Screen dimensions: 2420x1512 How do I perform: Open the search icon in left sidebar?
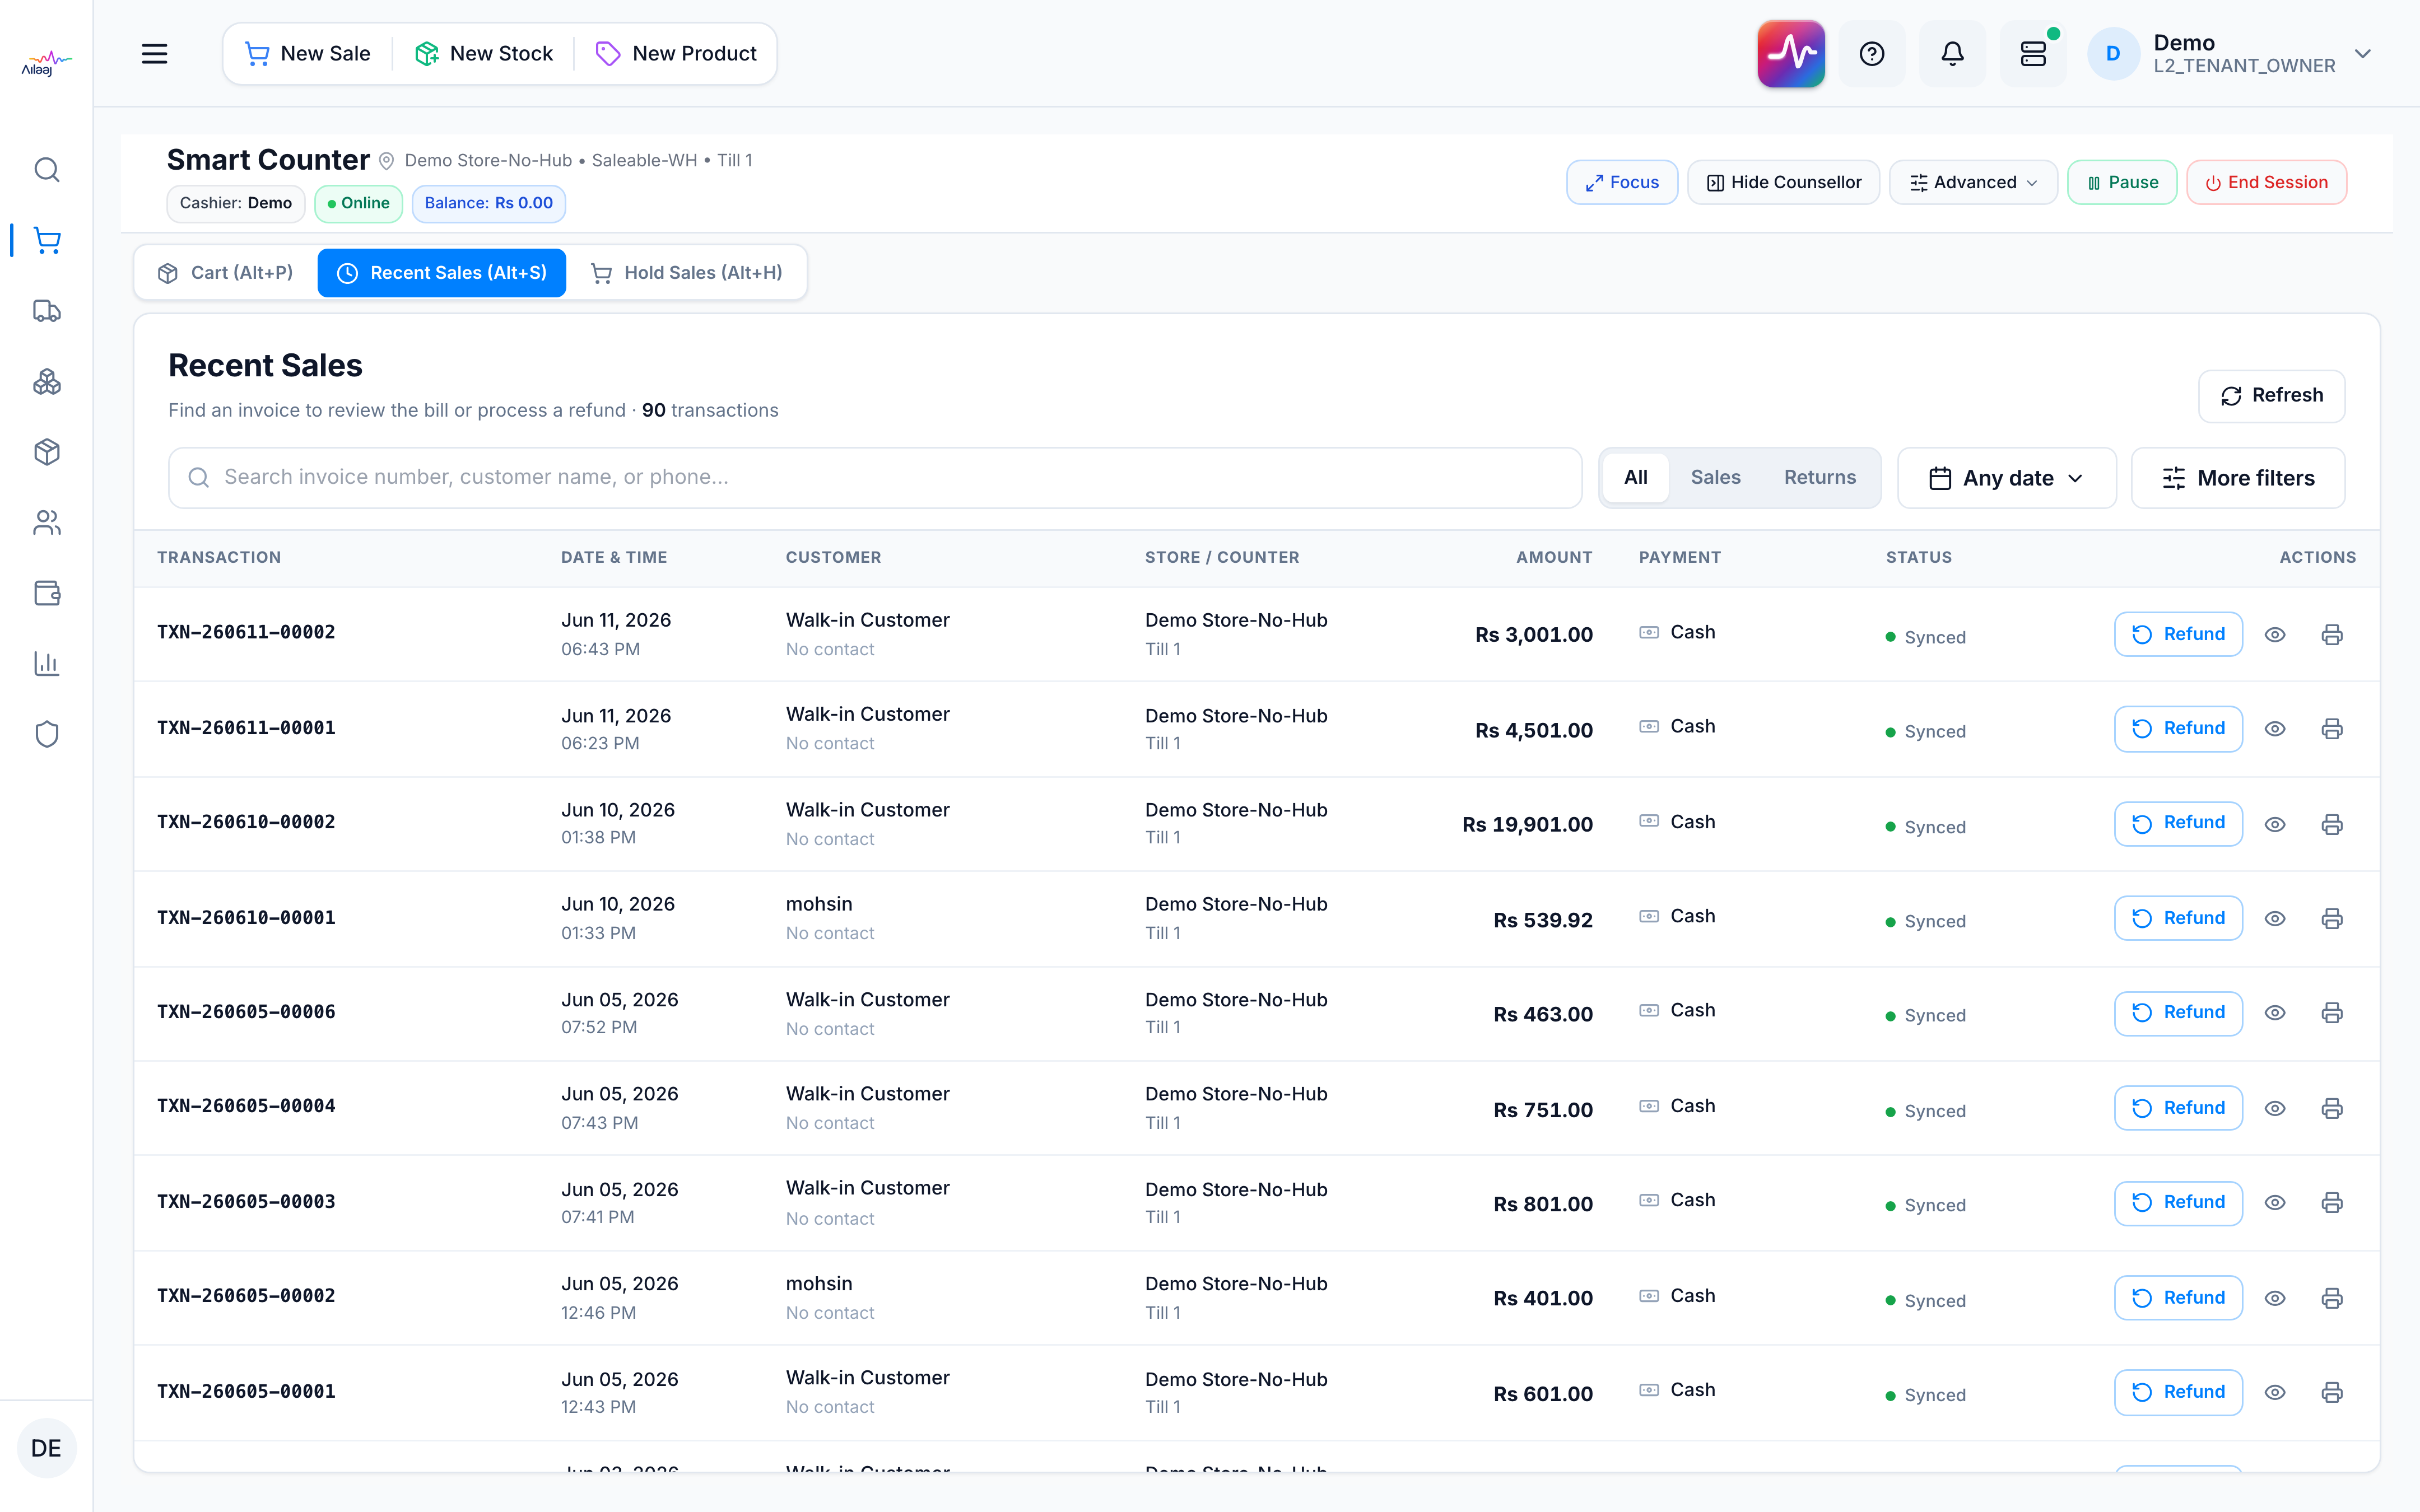(x=47, y=170)
